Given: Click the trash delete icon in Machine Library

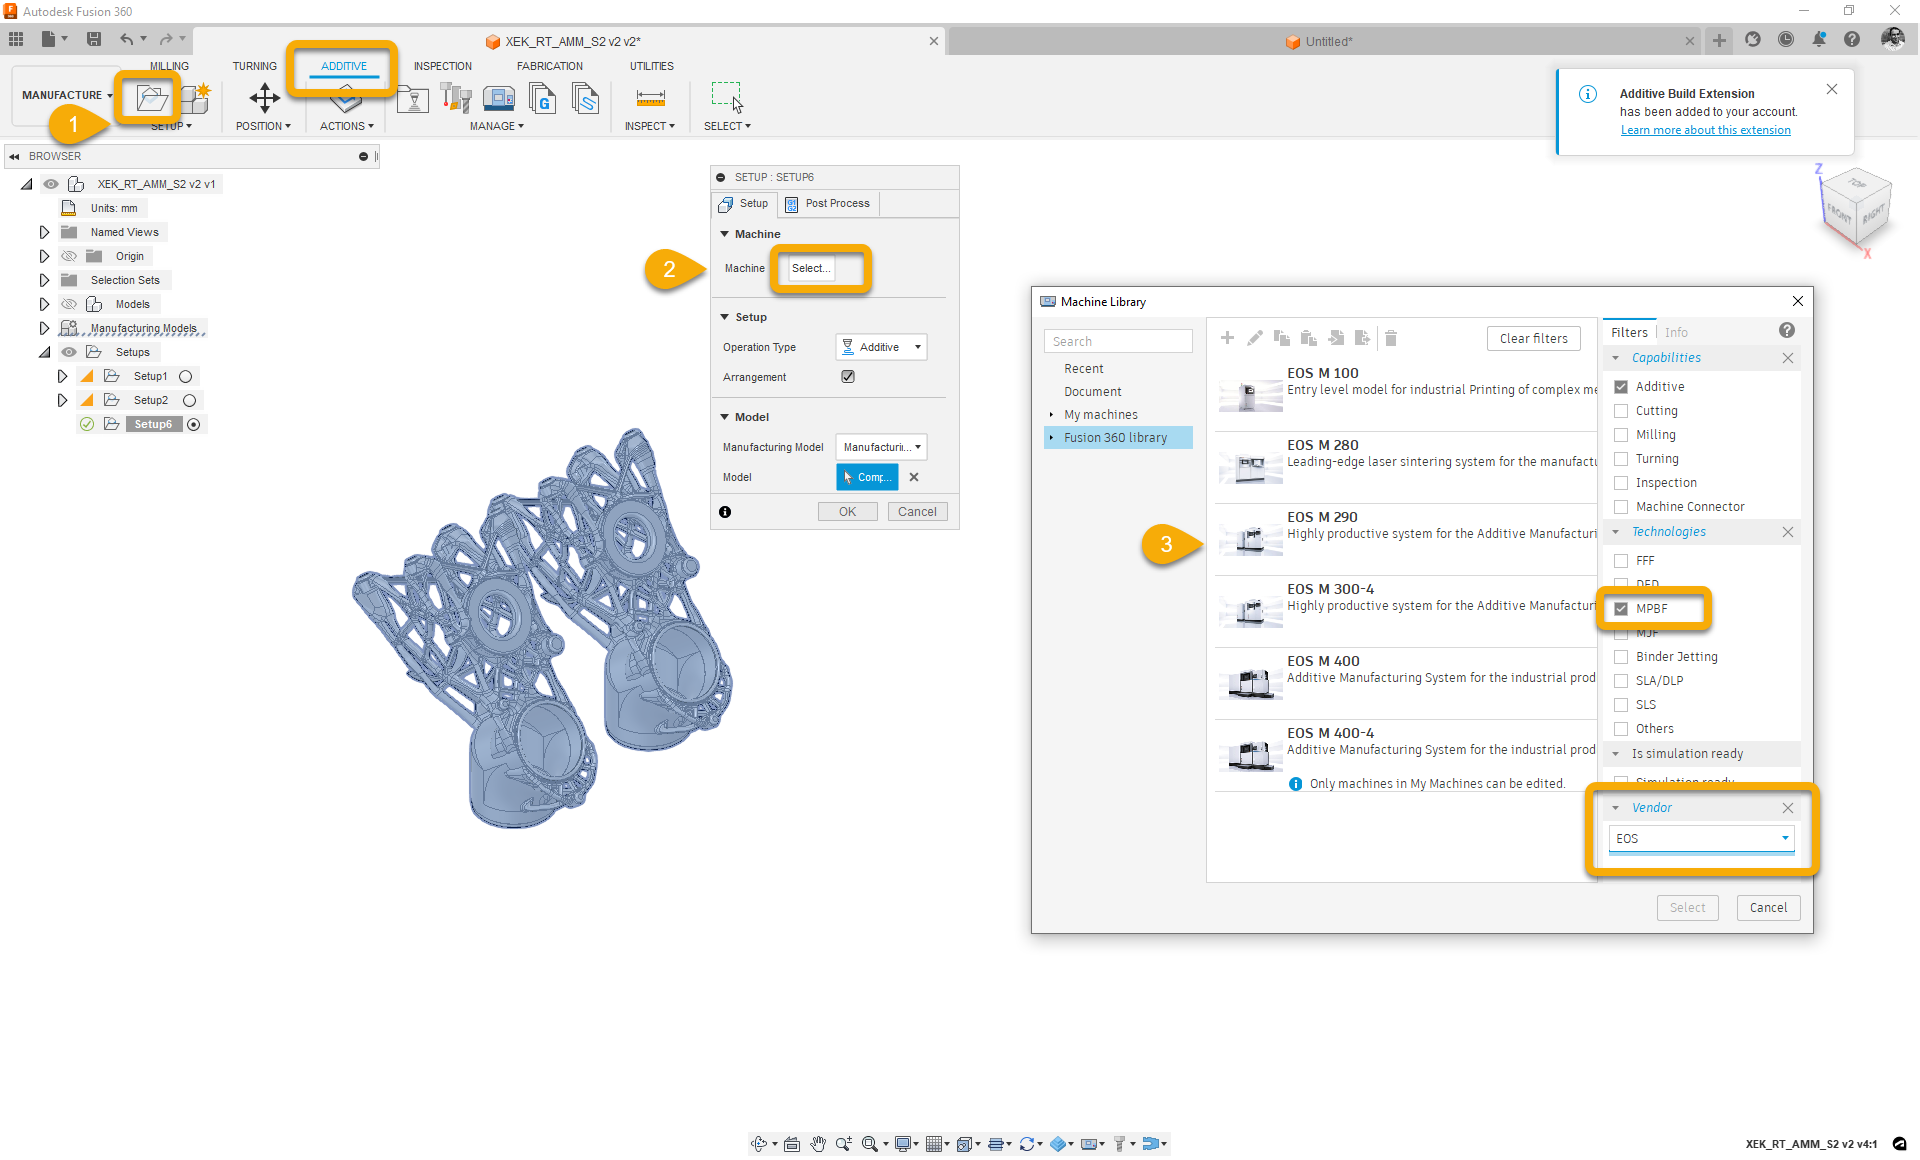Looking at the screenshot, I should tap(1390, 338).
